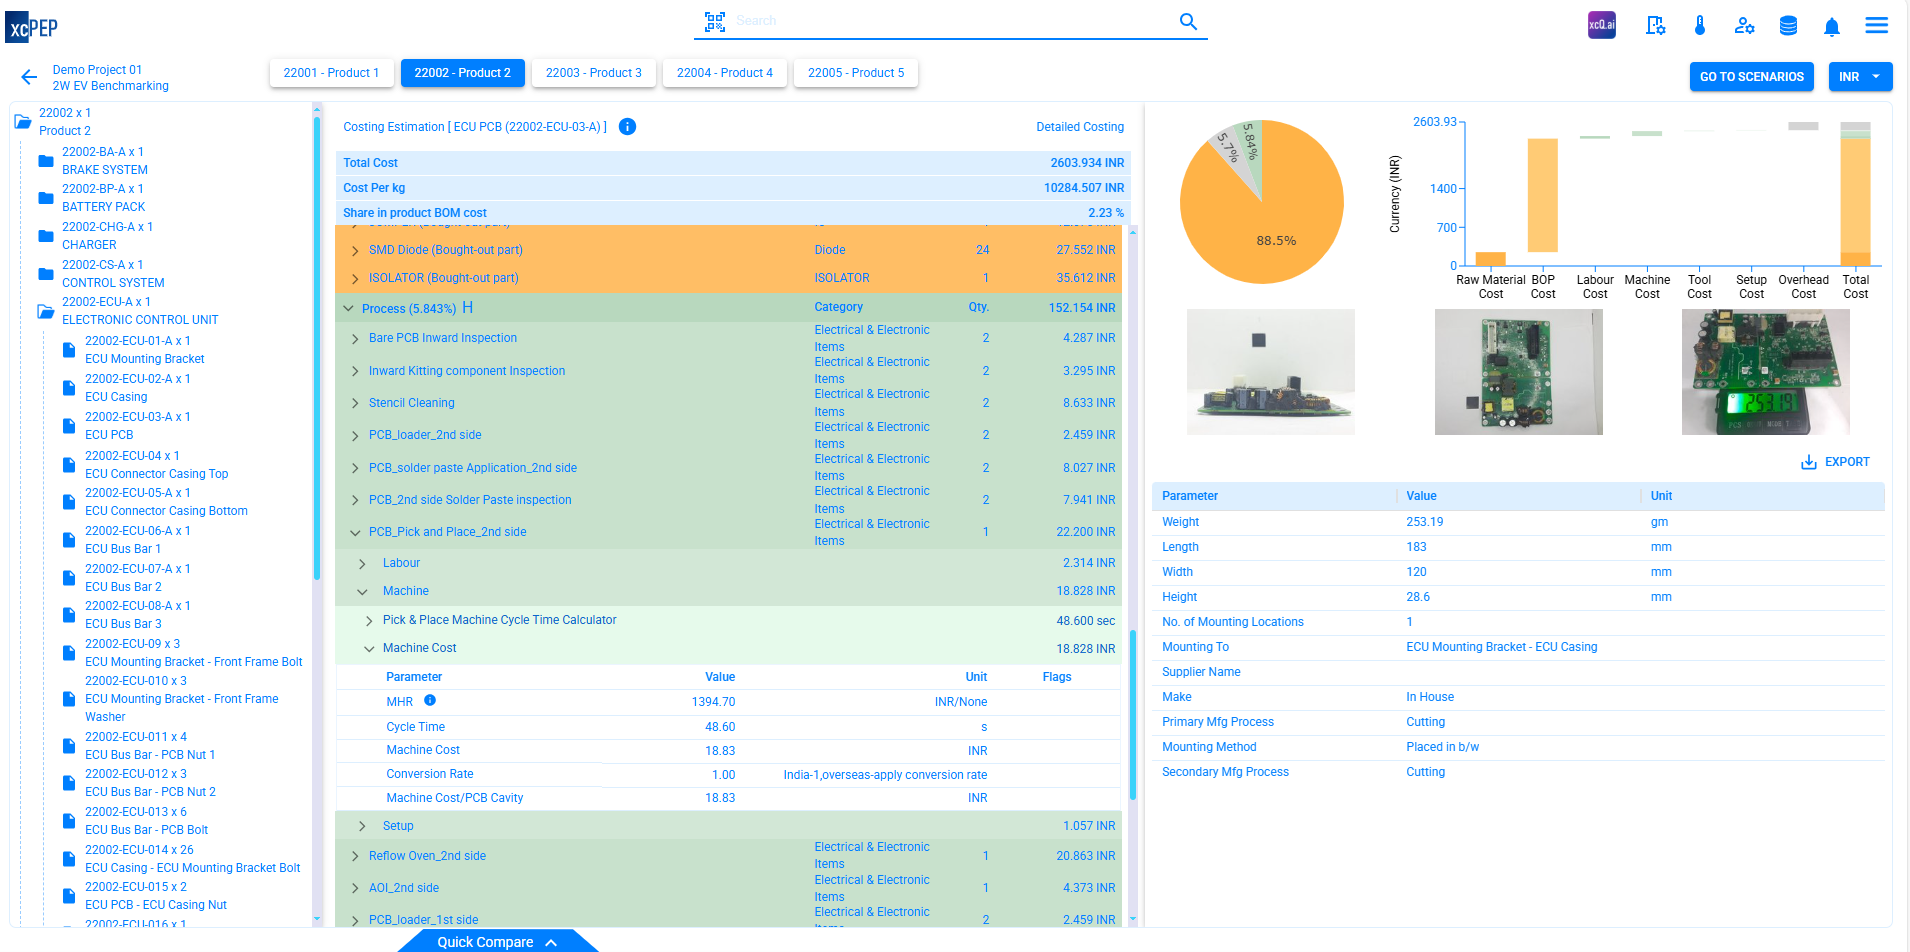
Task: Click the search magnifier icon
Action: (x=1188, y=20)
